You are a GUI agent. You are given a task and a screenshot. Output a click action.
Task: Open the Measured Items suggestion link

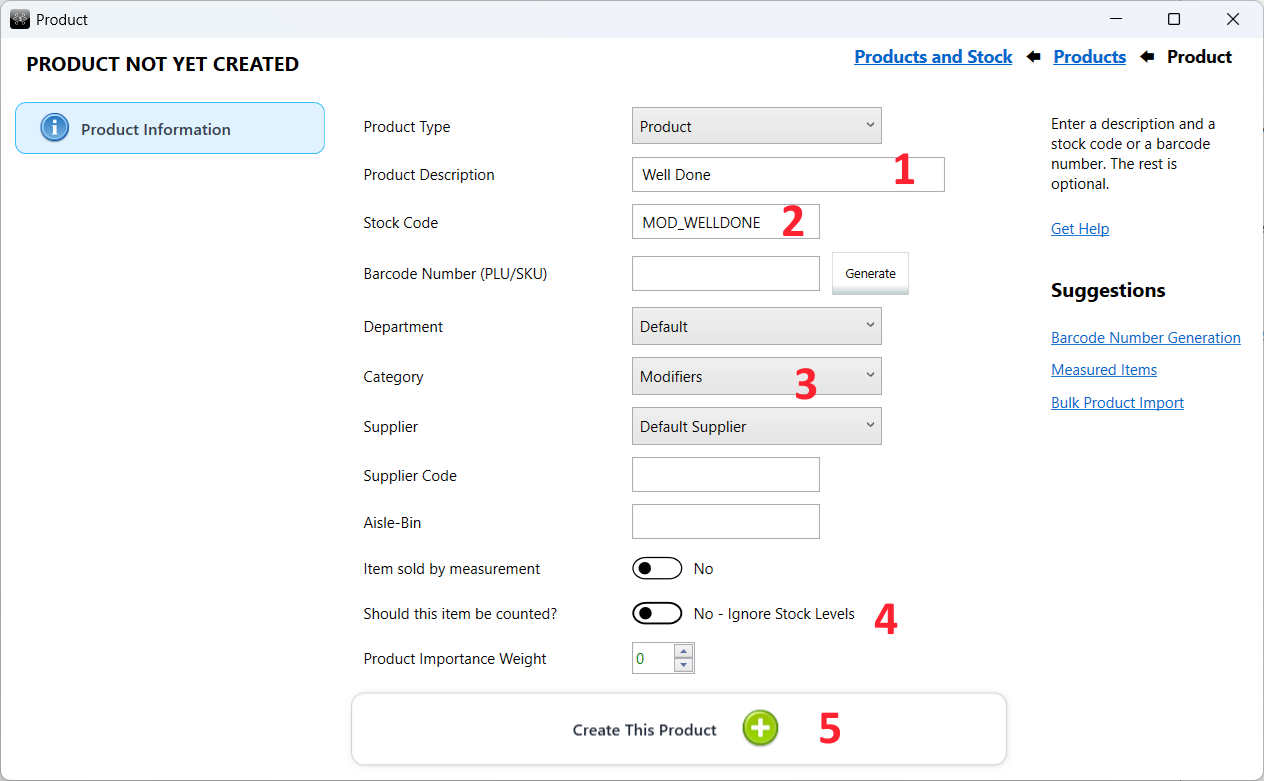(x=1104, y=370)
